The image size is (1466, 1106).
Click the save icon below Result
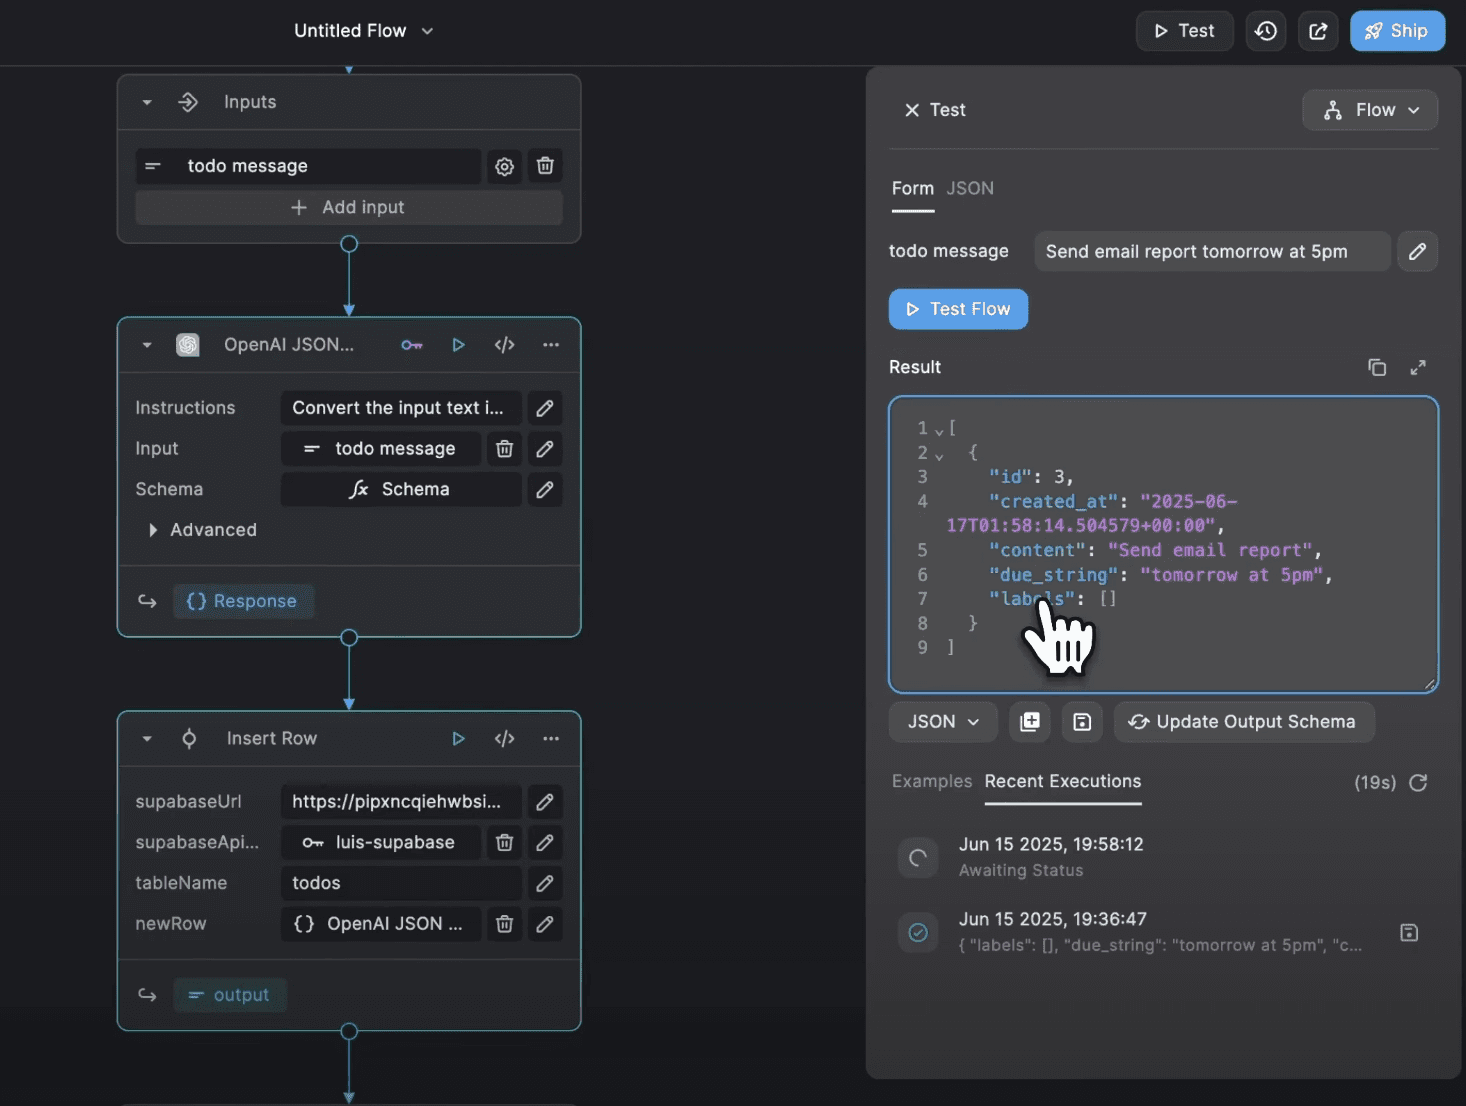click(x=1082, y=722)
